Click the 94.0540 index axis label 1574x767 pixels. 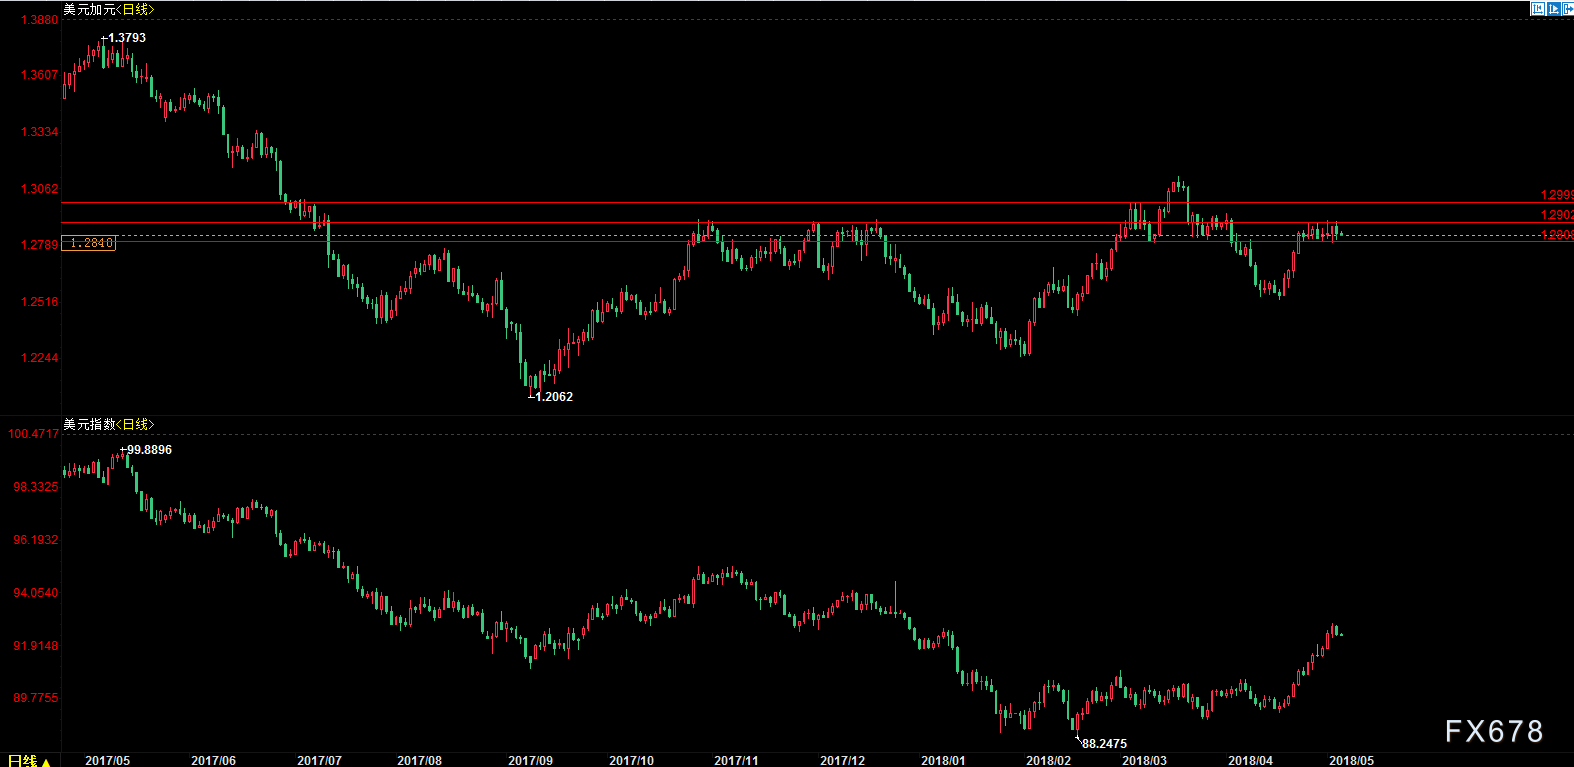click(x=36, y=593)
